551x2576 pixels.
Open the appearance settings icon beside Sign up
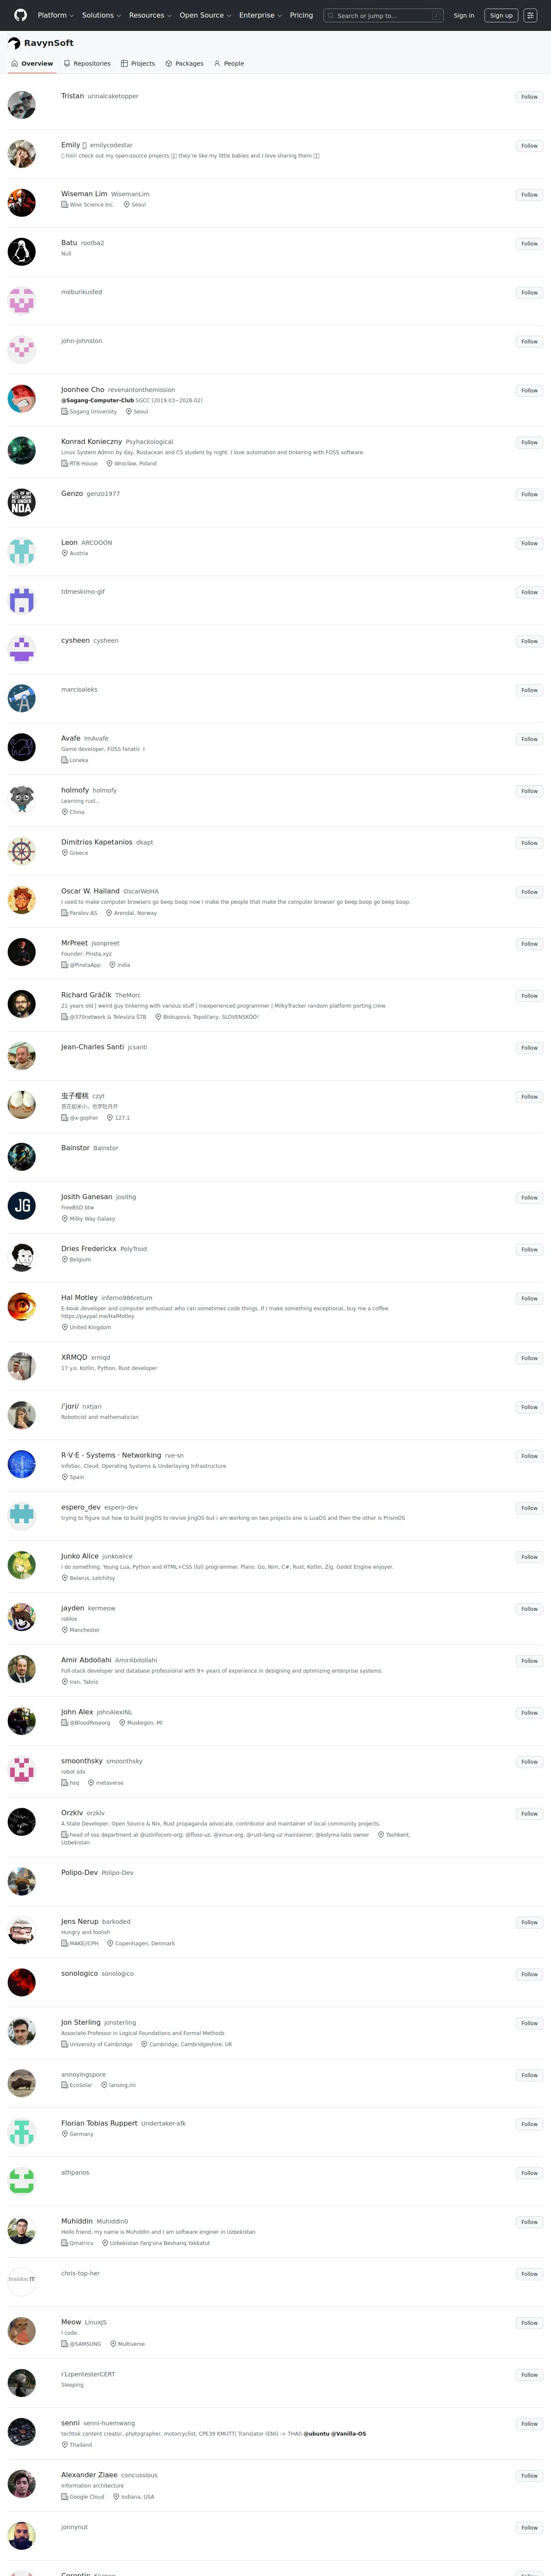(530, 15)
